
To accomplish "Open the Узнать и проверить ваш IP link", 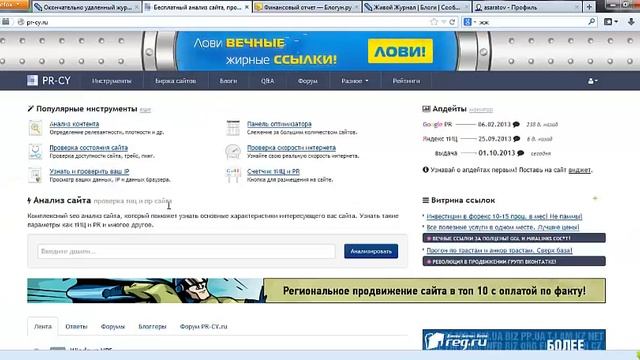I will (89, 171).
